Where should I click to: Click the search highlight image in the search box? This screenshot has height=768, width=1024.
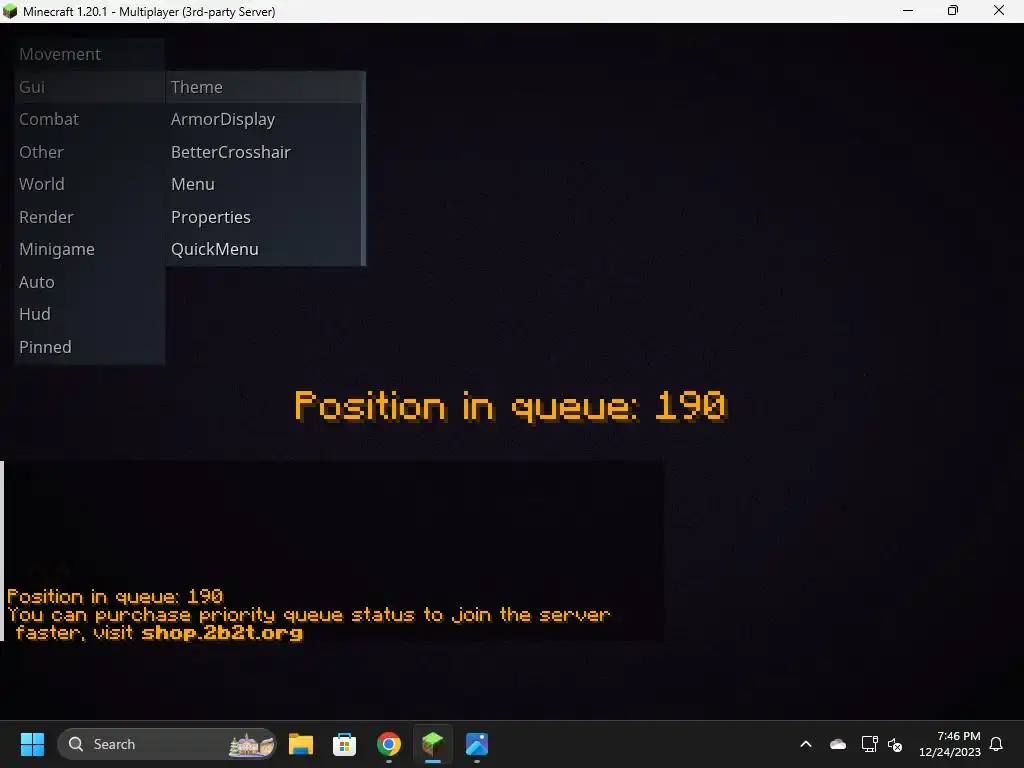(251, 744)
